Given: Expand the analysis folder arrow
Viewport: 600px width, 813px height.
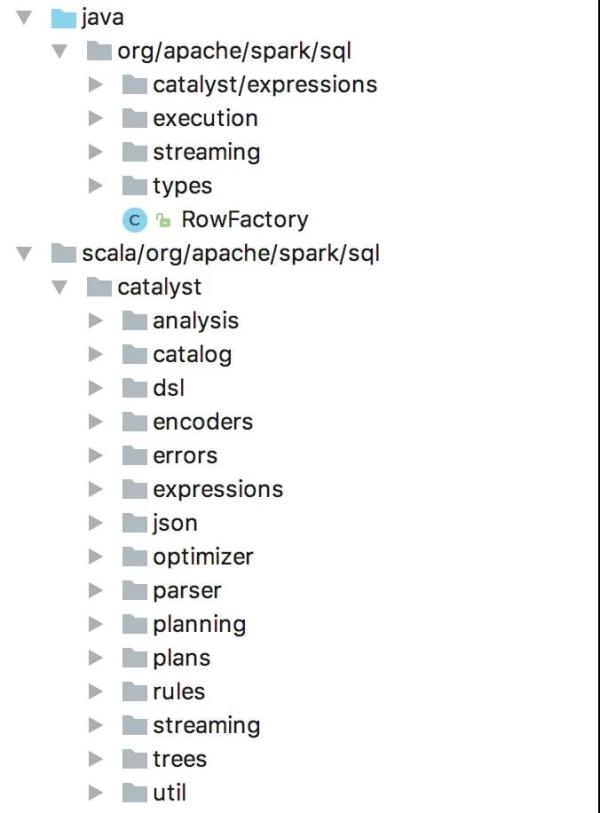Looking at the screenshot, I should pos(95,320).
